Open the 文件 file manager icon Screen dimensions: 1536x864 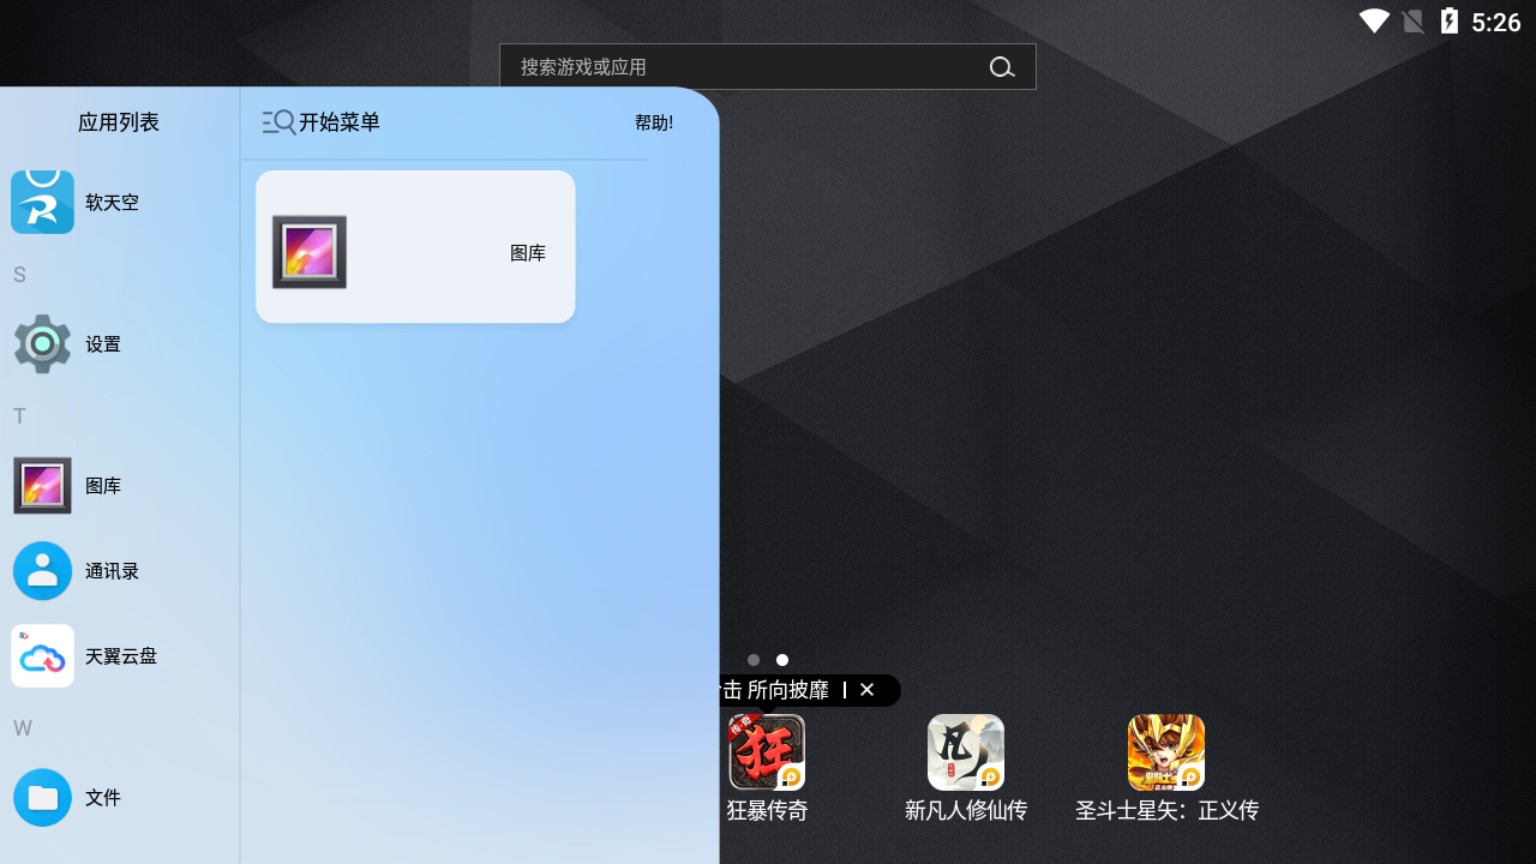pos(42,798)
